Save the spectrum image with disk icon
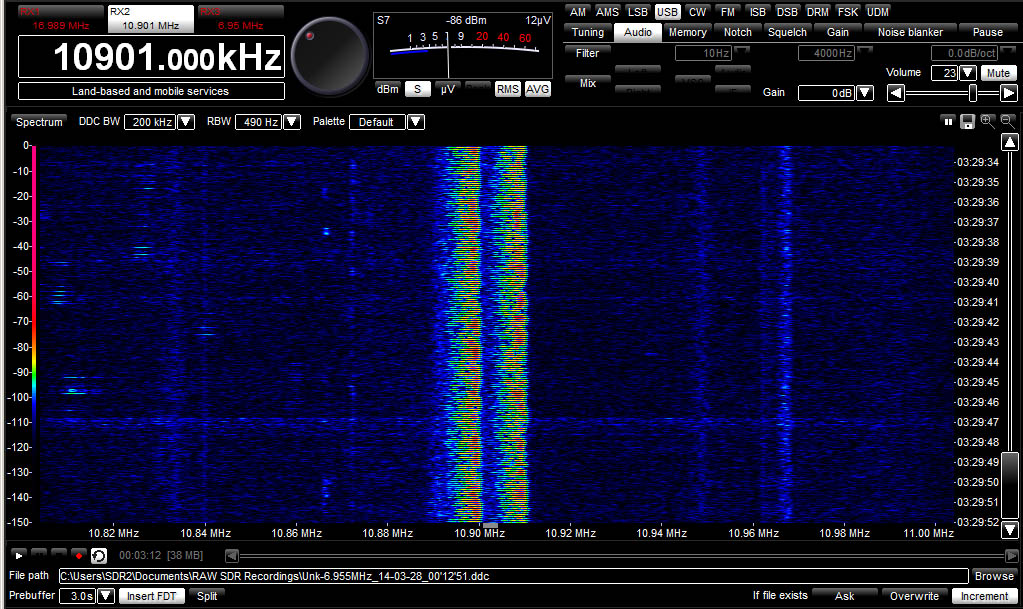The height and width of the screenshot is (609, 1023). pos(968,121)
